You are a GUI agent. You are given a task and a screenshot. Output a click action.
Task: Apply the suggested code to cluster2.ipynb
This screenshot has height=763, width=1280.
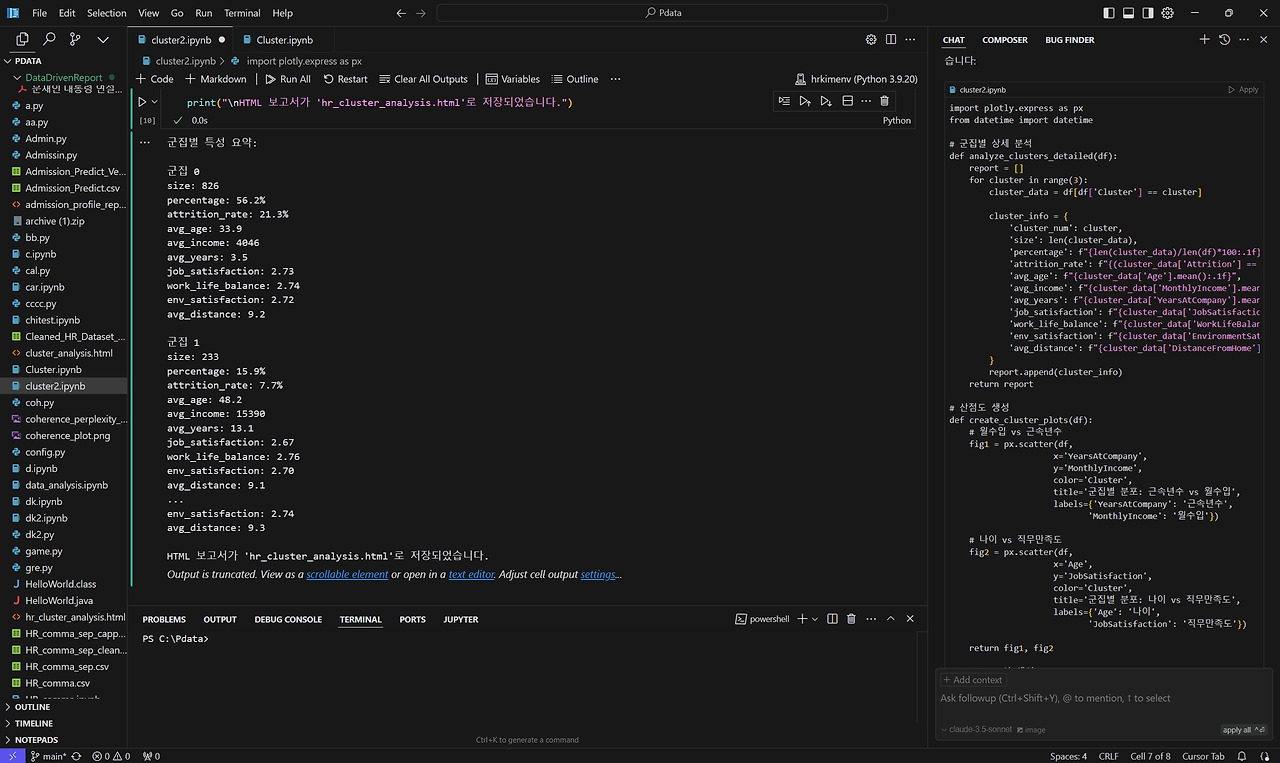click(1243, 89)
